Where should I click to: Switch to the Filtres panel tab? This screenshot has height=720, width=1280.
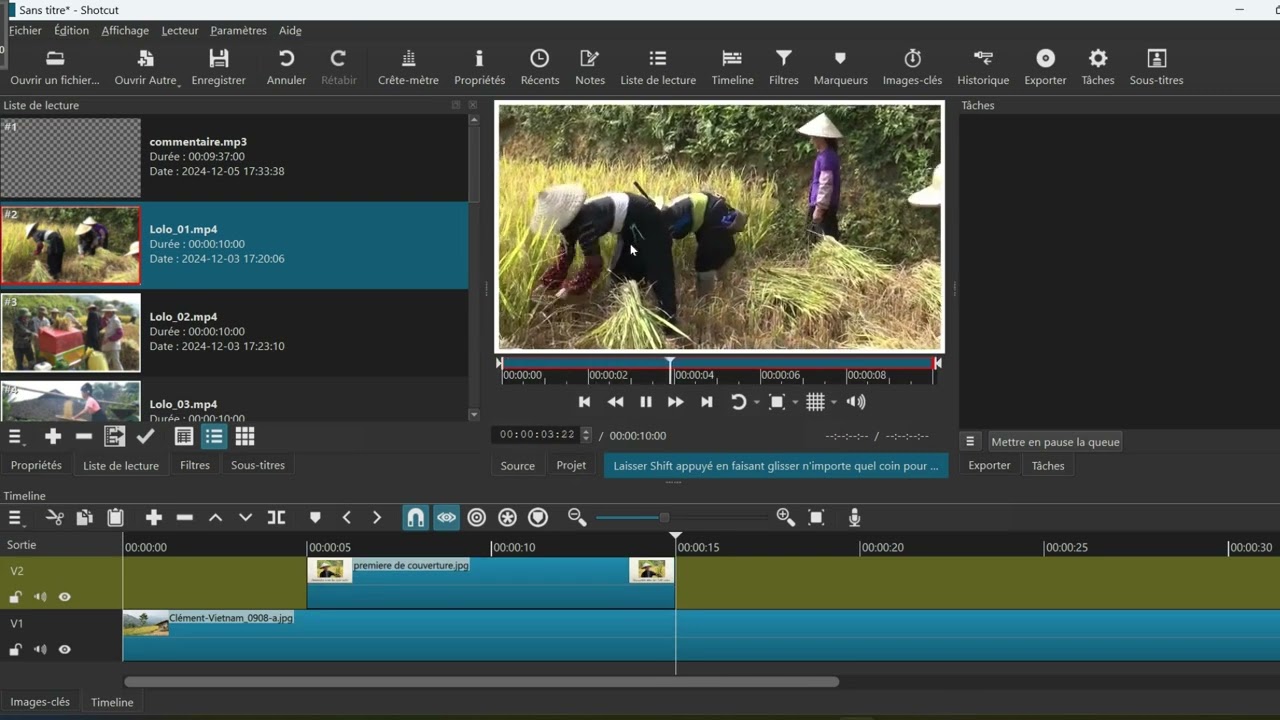195,465
